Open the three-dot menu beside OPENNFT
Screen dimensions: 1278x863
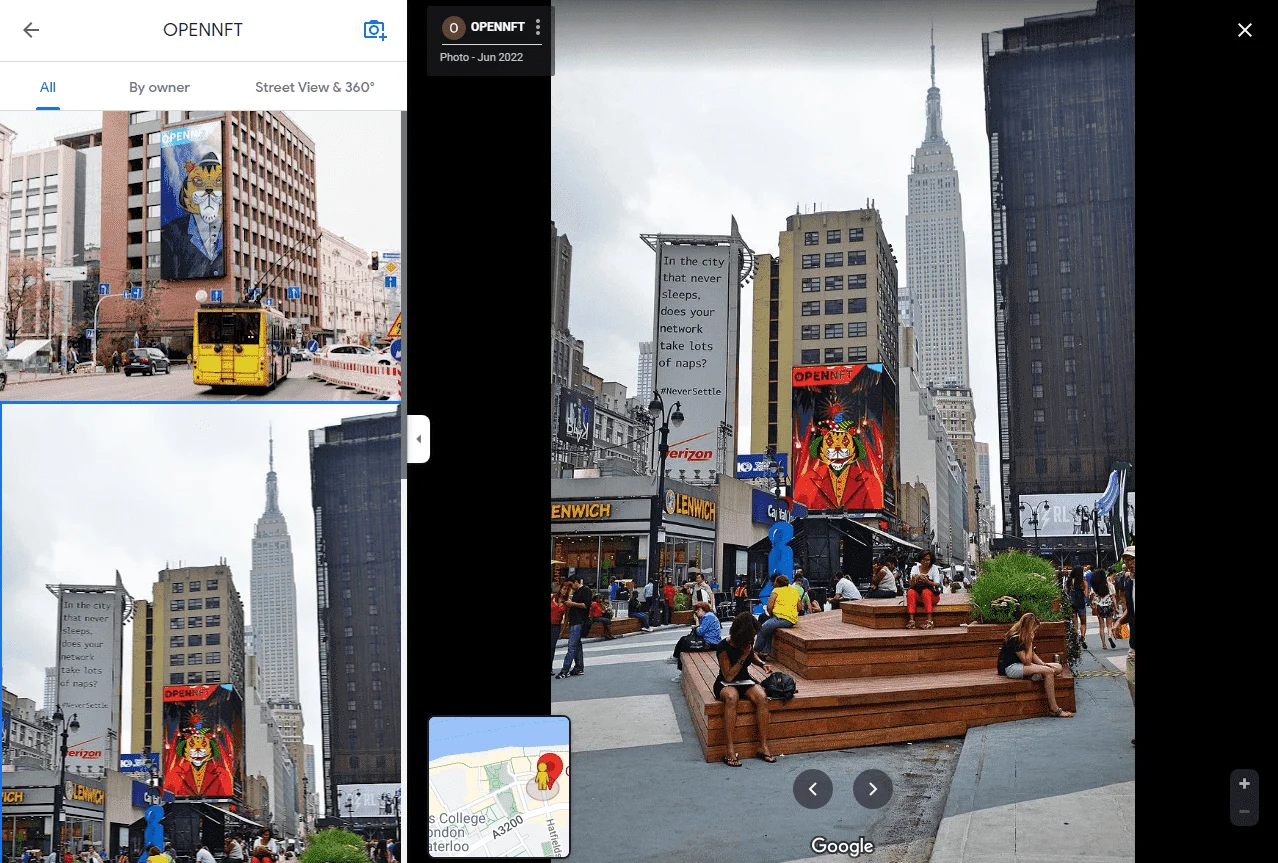click(538, 28)
